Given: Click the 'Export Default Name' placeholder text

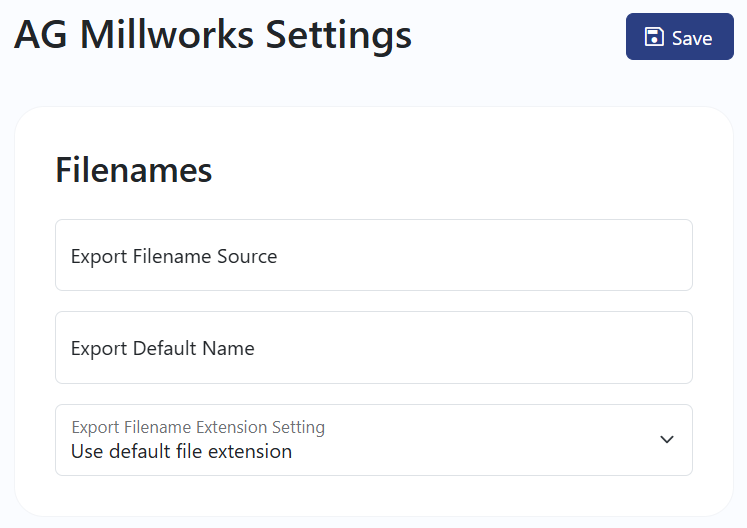Looking at the screenshot, I should click(x=162, y=348).
